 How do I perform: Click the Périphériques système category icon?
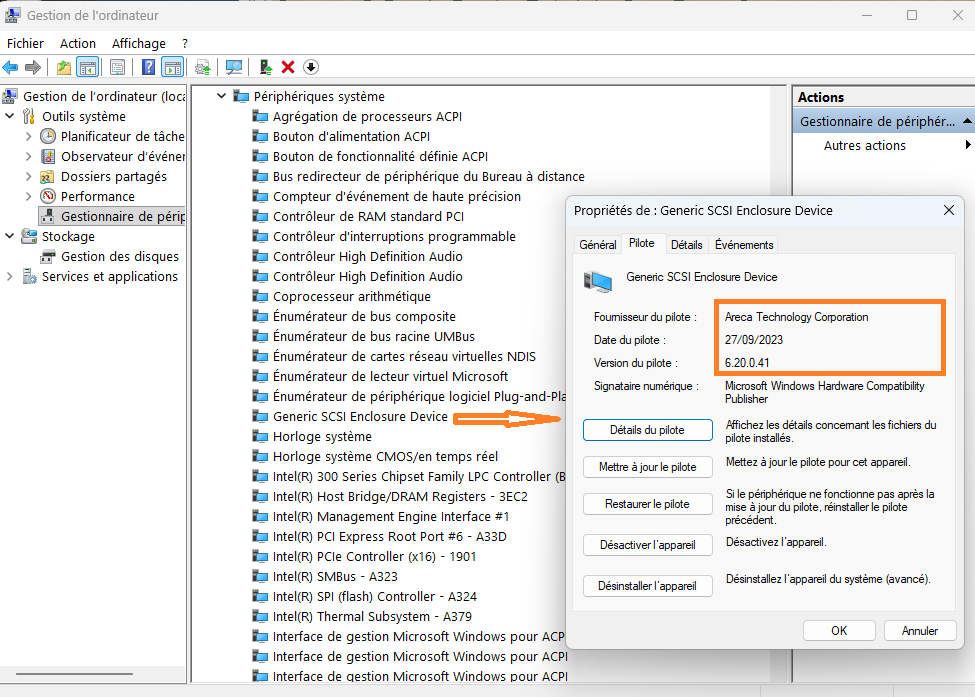click(x=241, y=96)
